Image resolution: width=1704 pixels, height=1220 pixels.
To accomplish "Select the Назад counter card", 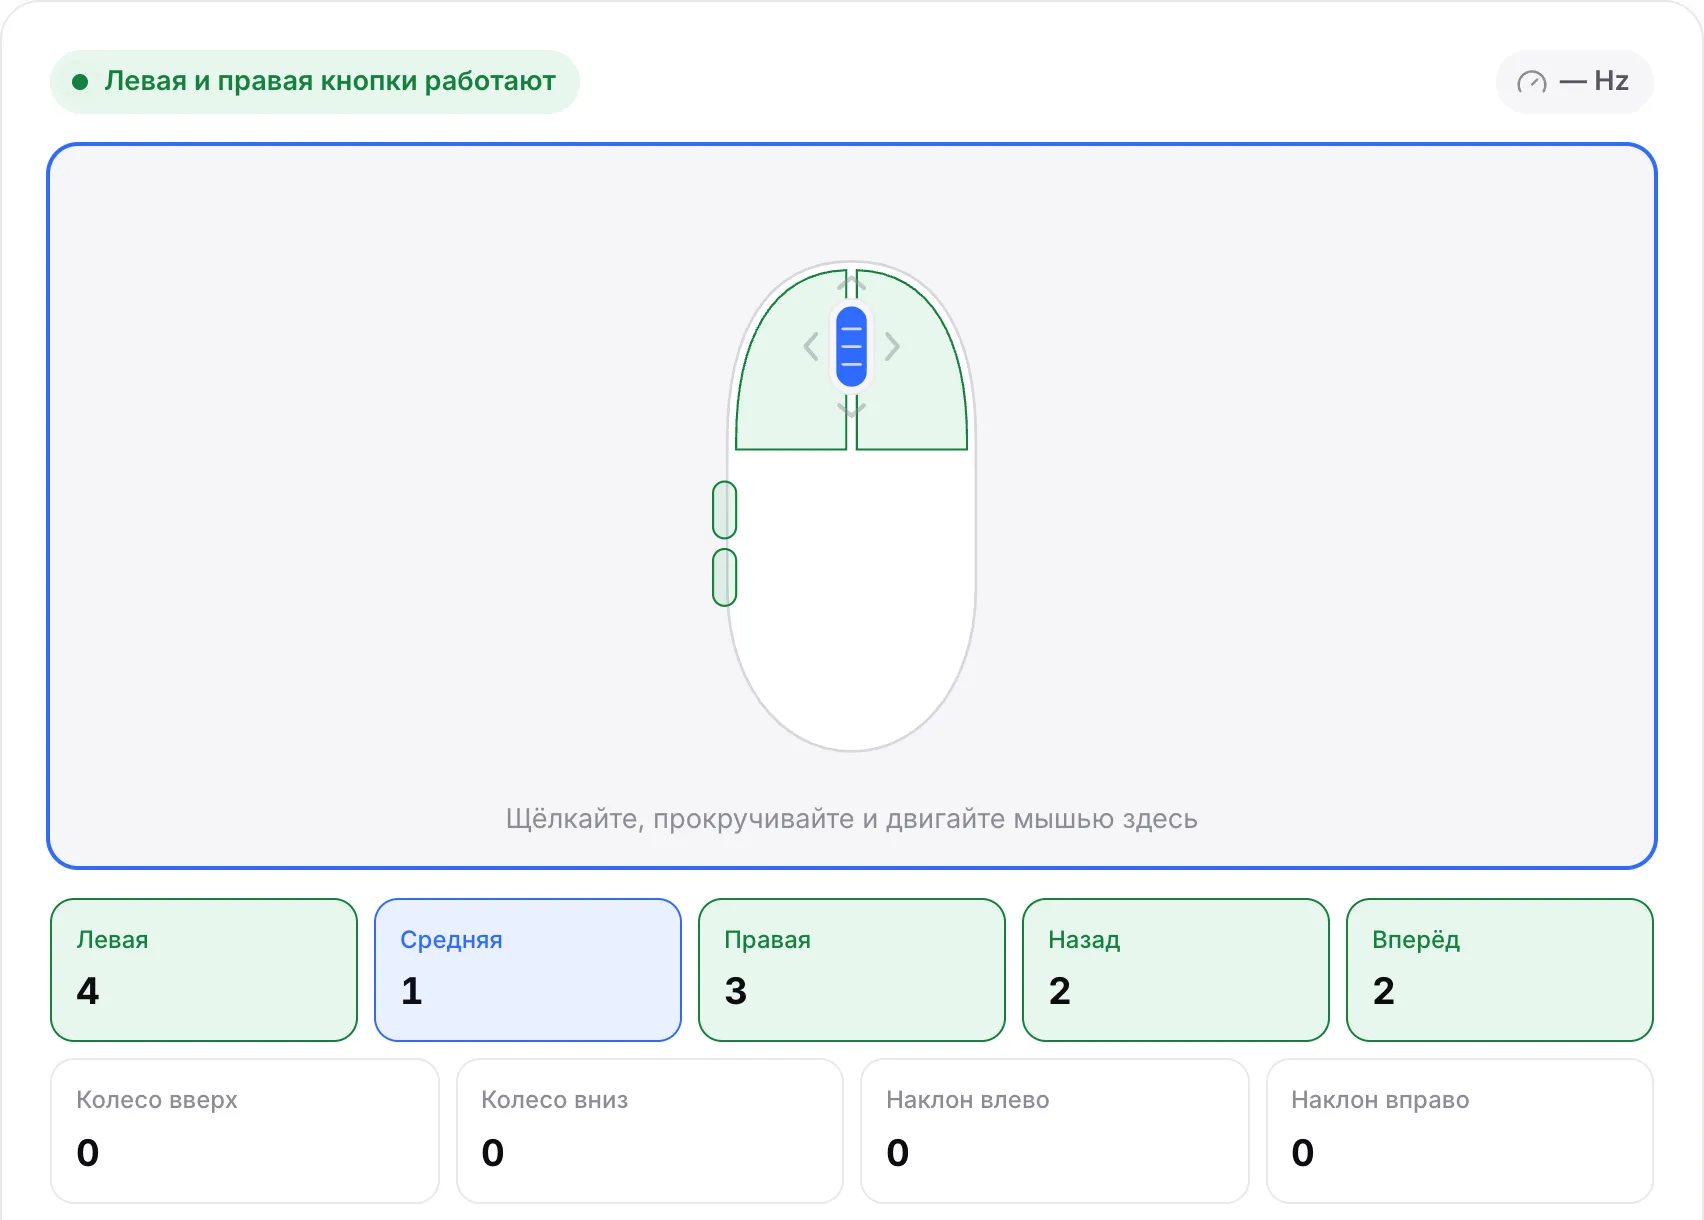I will tap(1176, 970).
